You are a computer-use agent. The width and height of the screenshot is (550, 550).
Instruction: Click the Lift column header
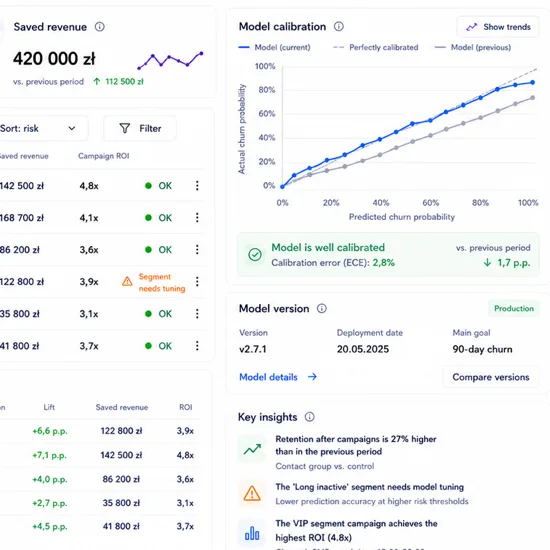[x=49, y=407]
